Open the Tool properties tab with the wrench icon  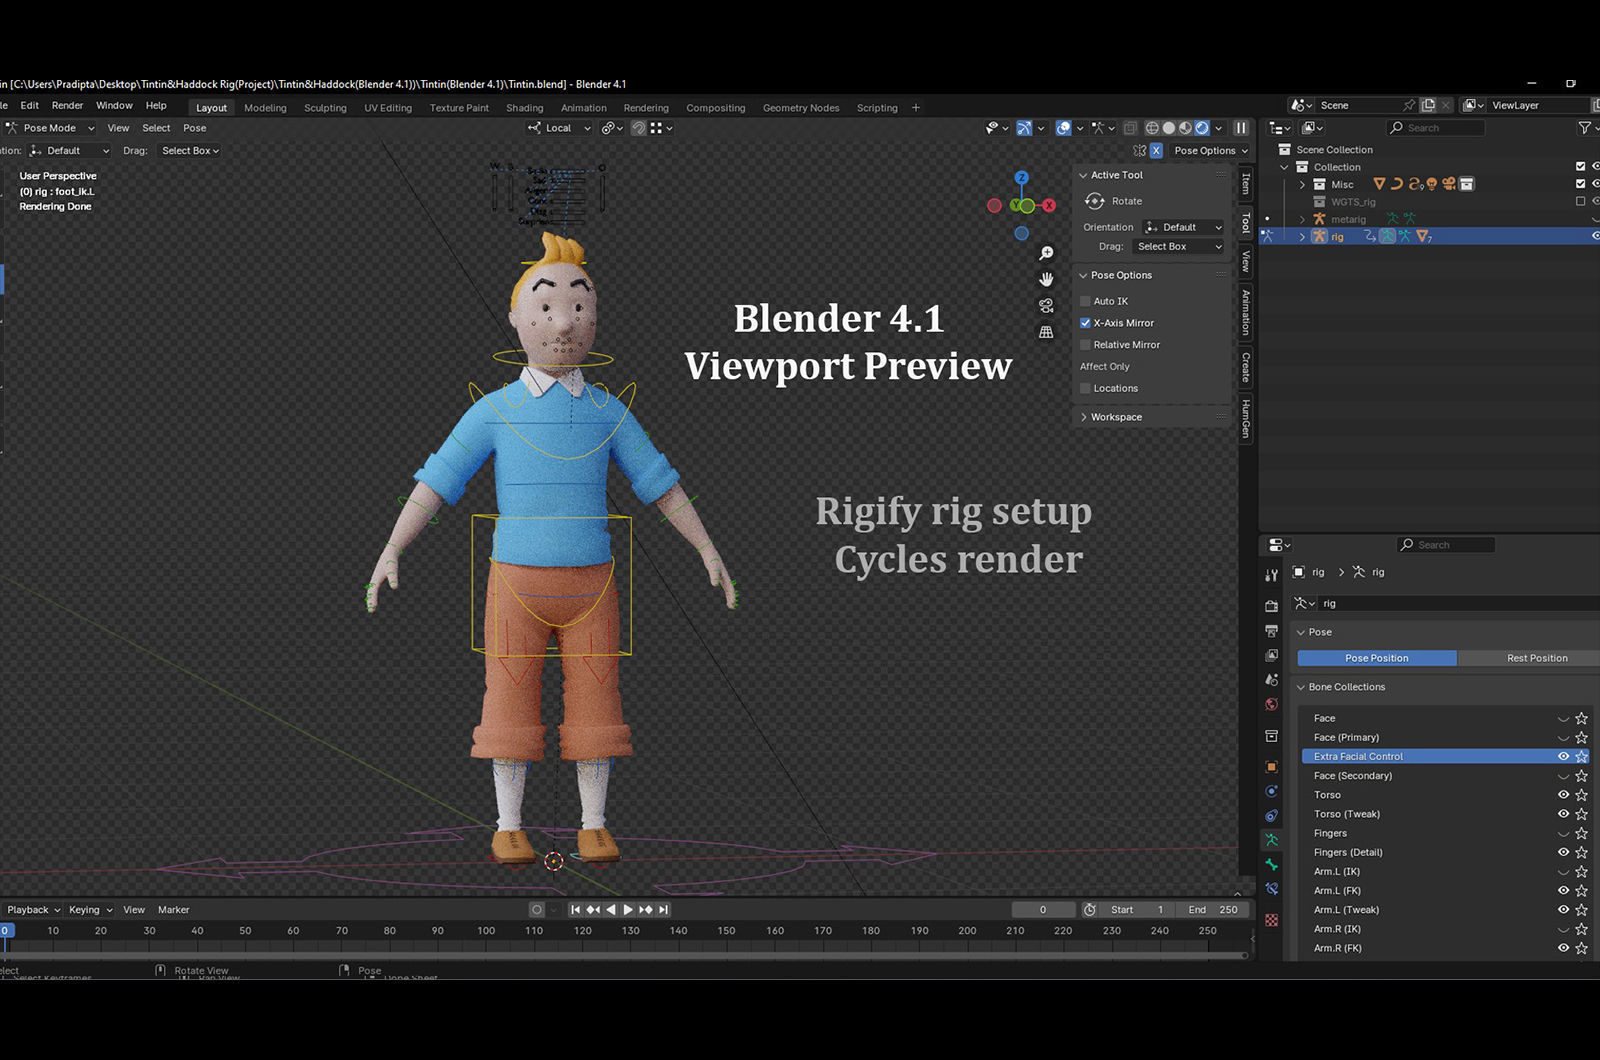1271,575
